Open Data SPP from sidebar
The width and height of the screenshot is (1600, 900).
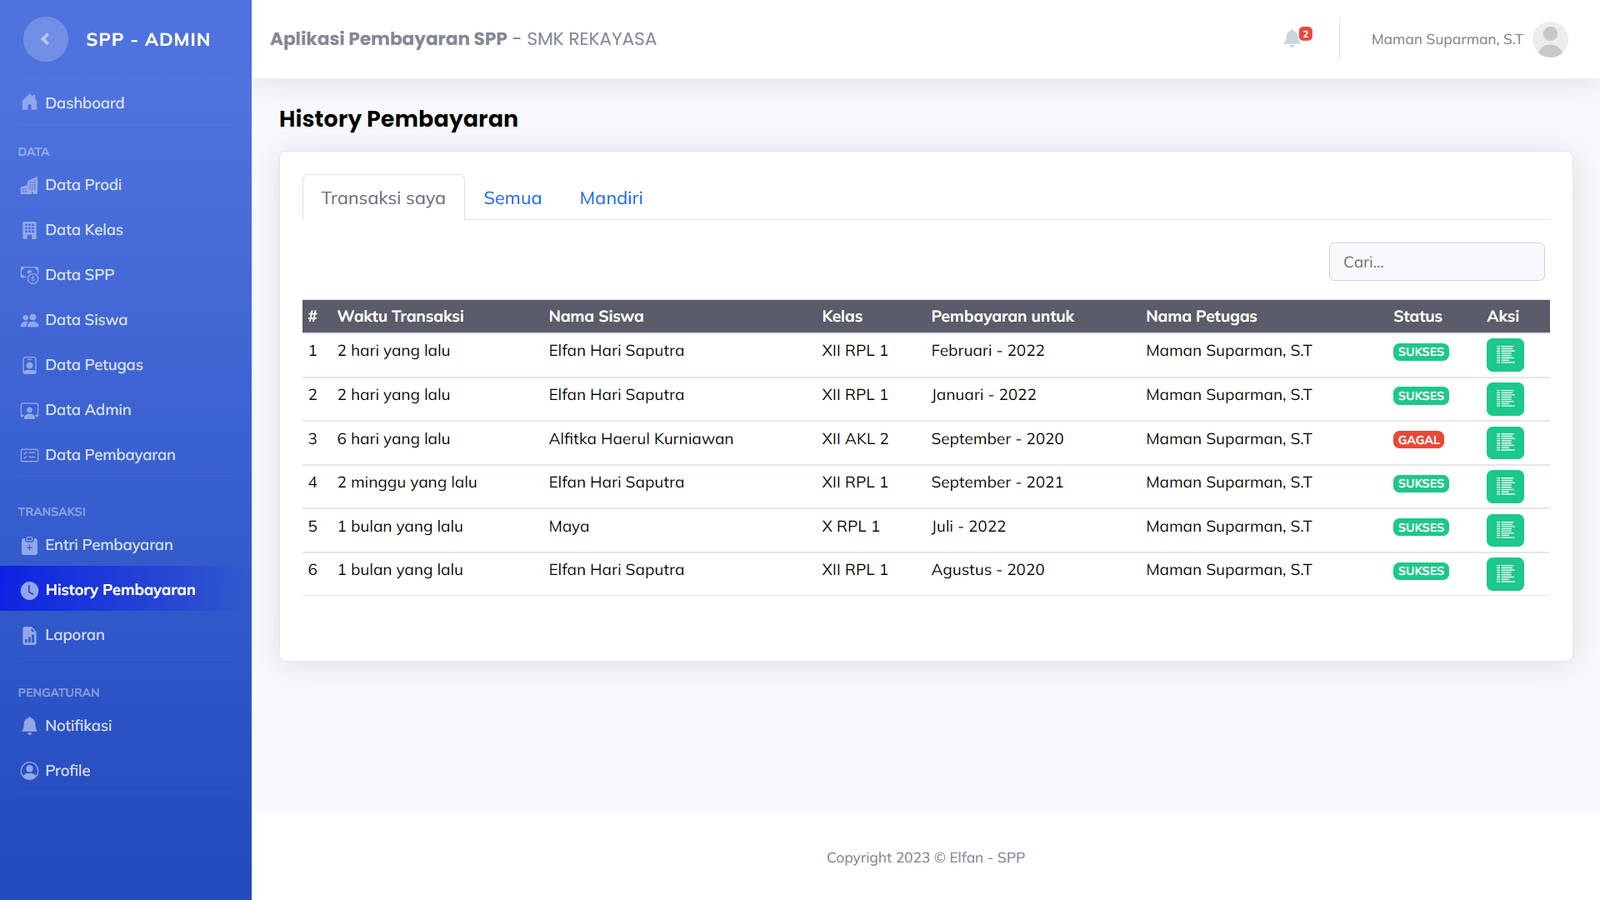[80, 275]
